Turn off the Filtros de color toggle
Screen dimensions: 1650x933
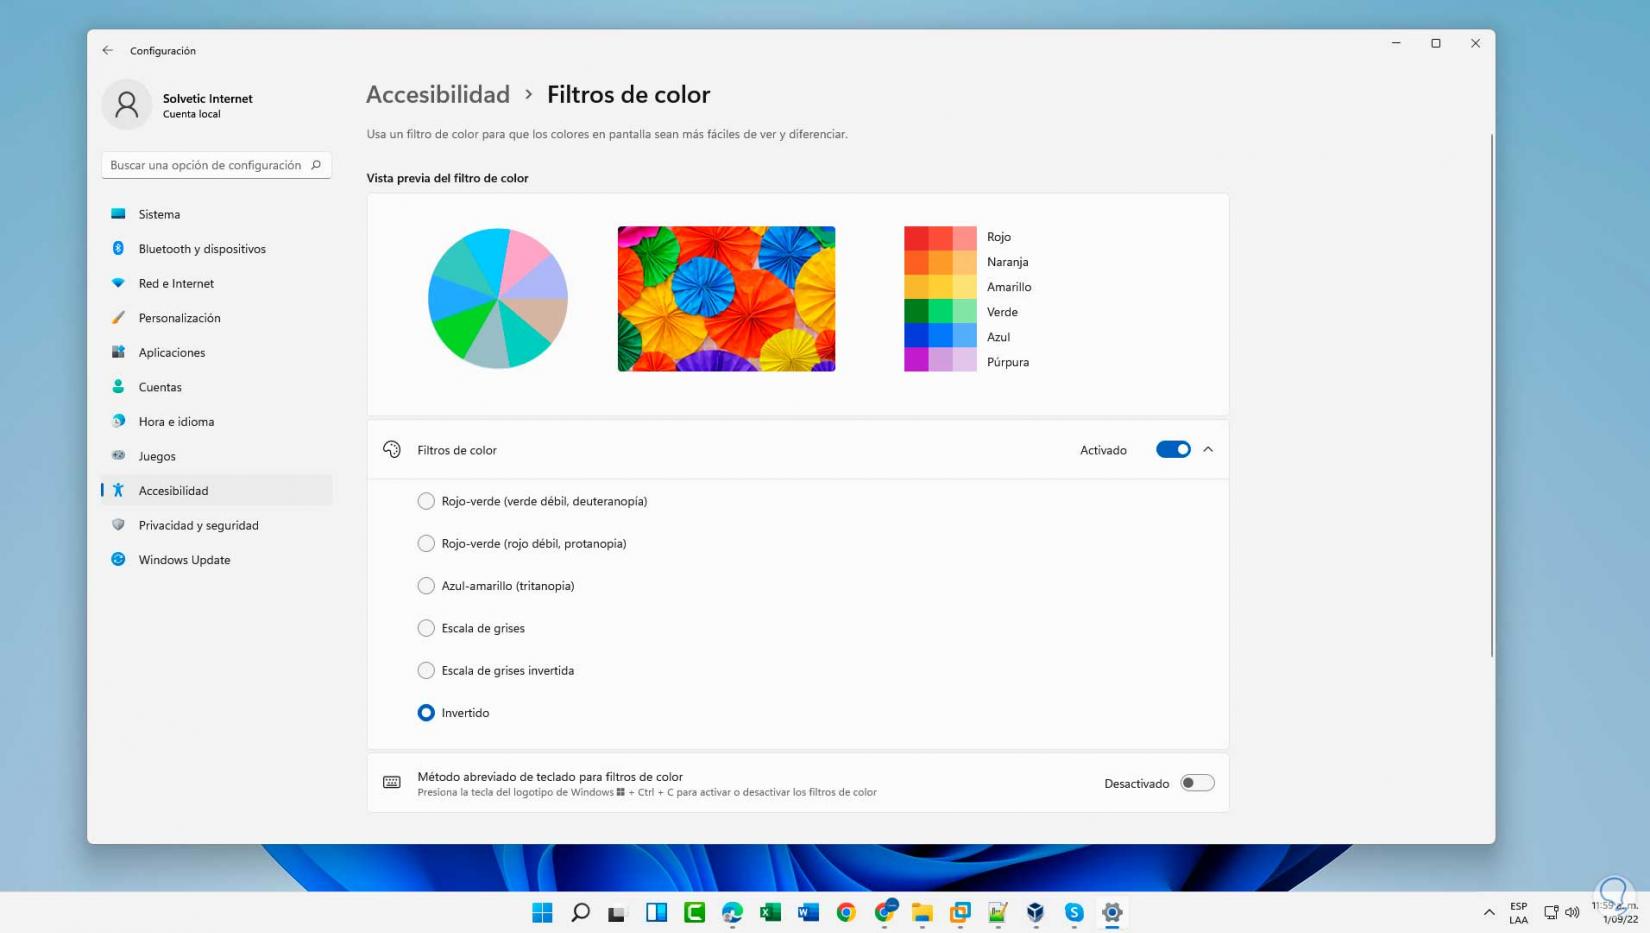[x=1172, y=450]
